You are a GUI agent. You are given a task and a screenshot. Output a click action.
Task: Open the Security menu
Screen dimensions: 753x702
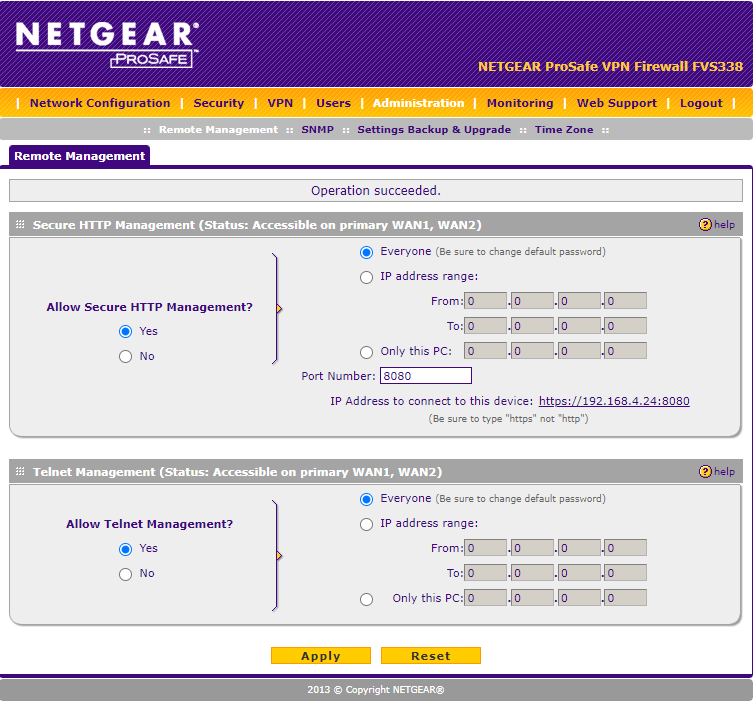[219, 103]
